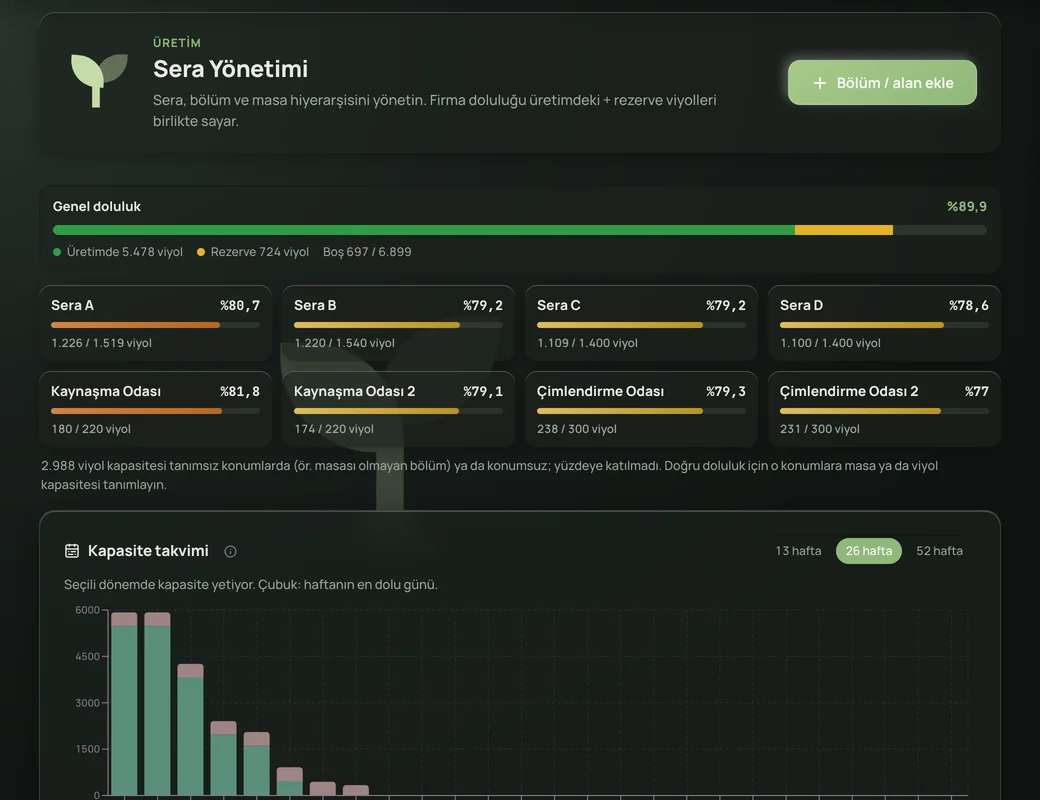Select the Çimlendirme Odası 2 card
The height and width of the screenshot is (800, 1040).
884,409
